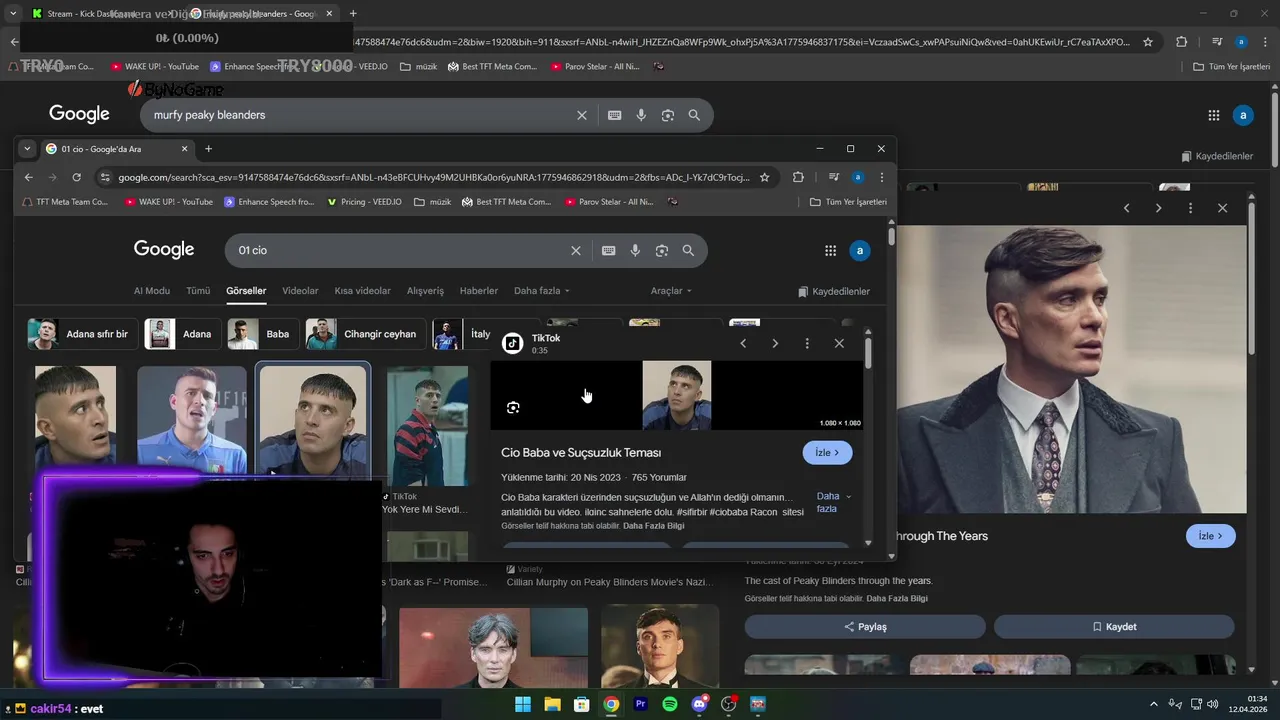1280x720 pixels.
Task: Open three-dot options in TikTok preview panel
Action: click(x=807, y=343)
